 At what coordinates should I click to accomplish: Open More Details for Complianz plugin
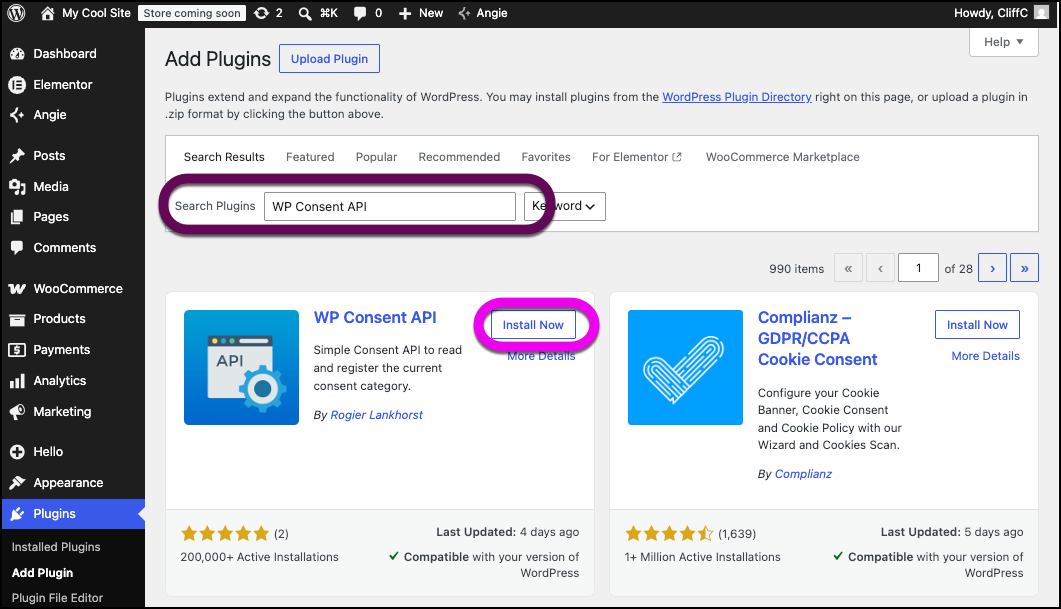tap(985, 356)
